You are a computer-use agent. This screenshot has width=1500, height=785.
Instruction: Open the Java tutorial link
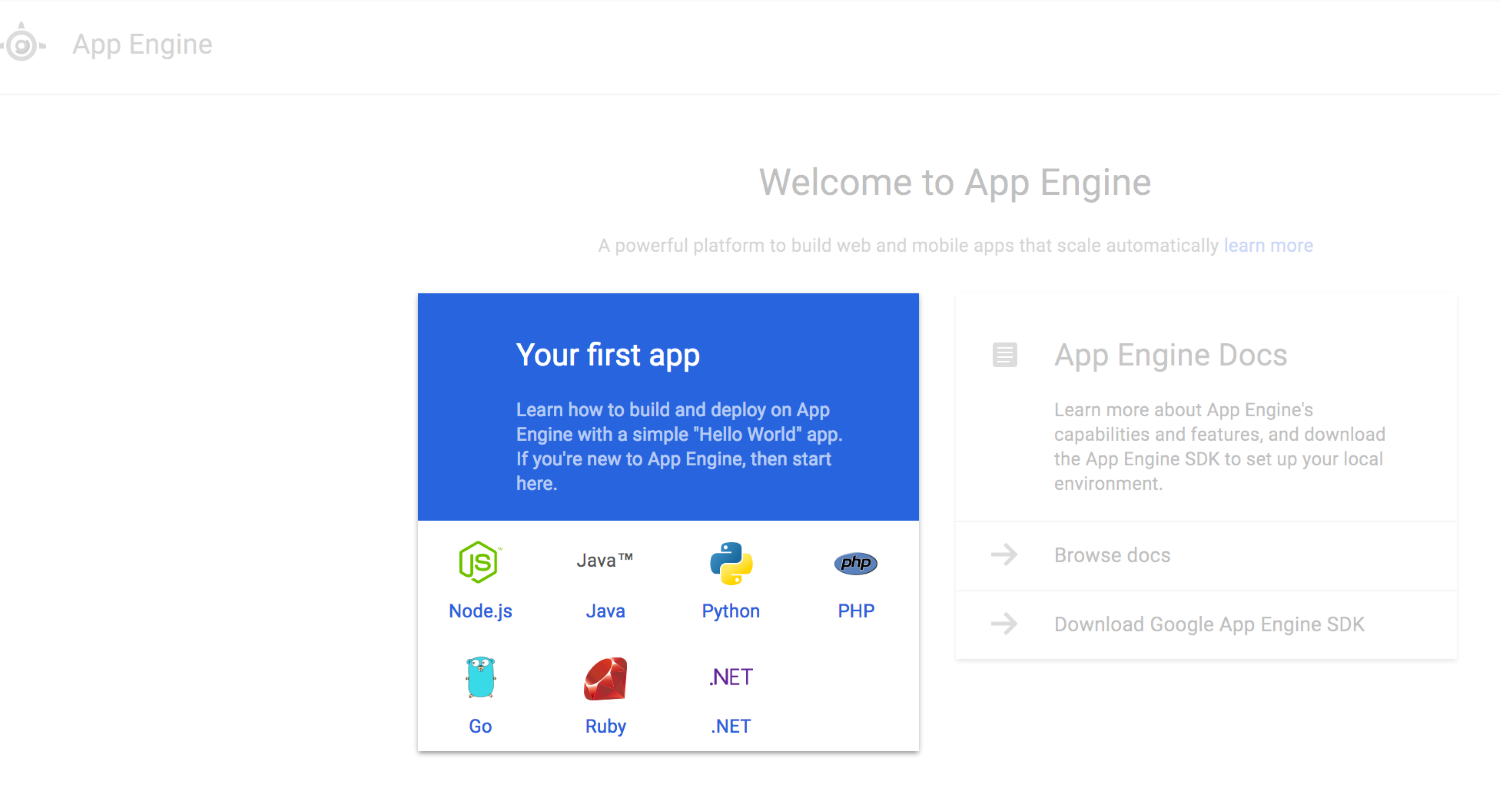tap(605, 611)
